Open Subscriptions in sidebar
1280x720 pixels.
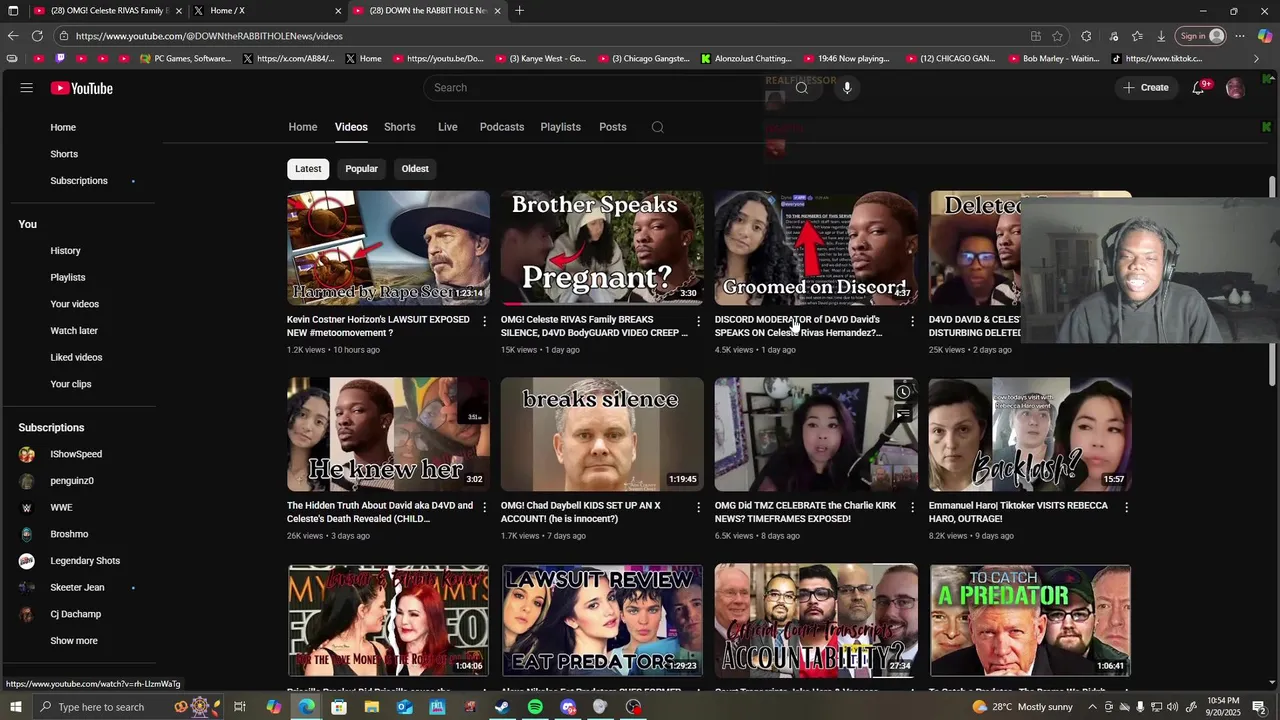click(x=78, y=181)
